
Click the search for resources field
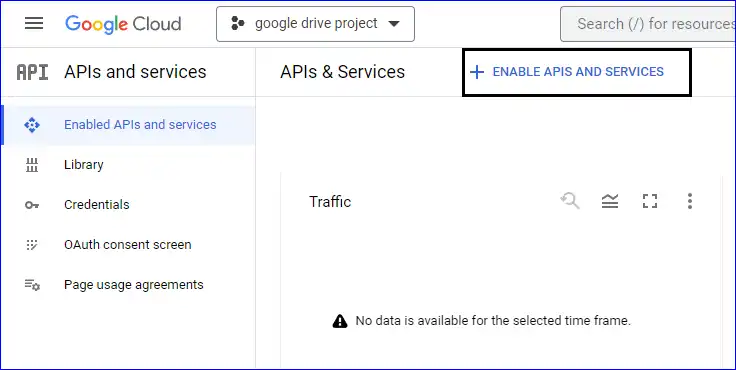click(648, 24)
